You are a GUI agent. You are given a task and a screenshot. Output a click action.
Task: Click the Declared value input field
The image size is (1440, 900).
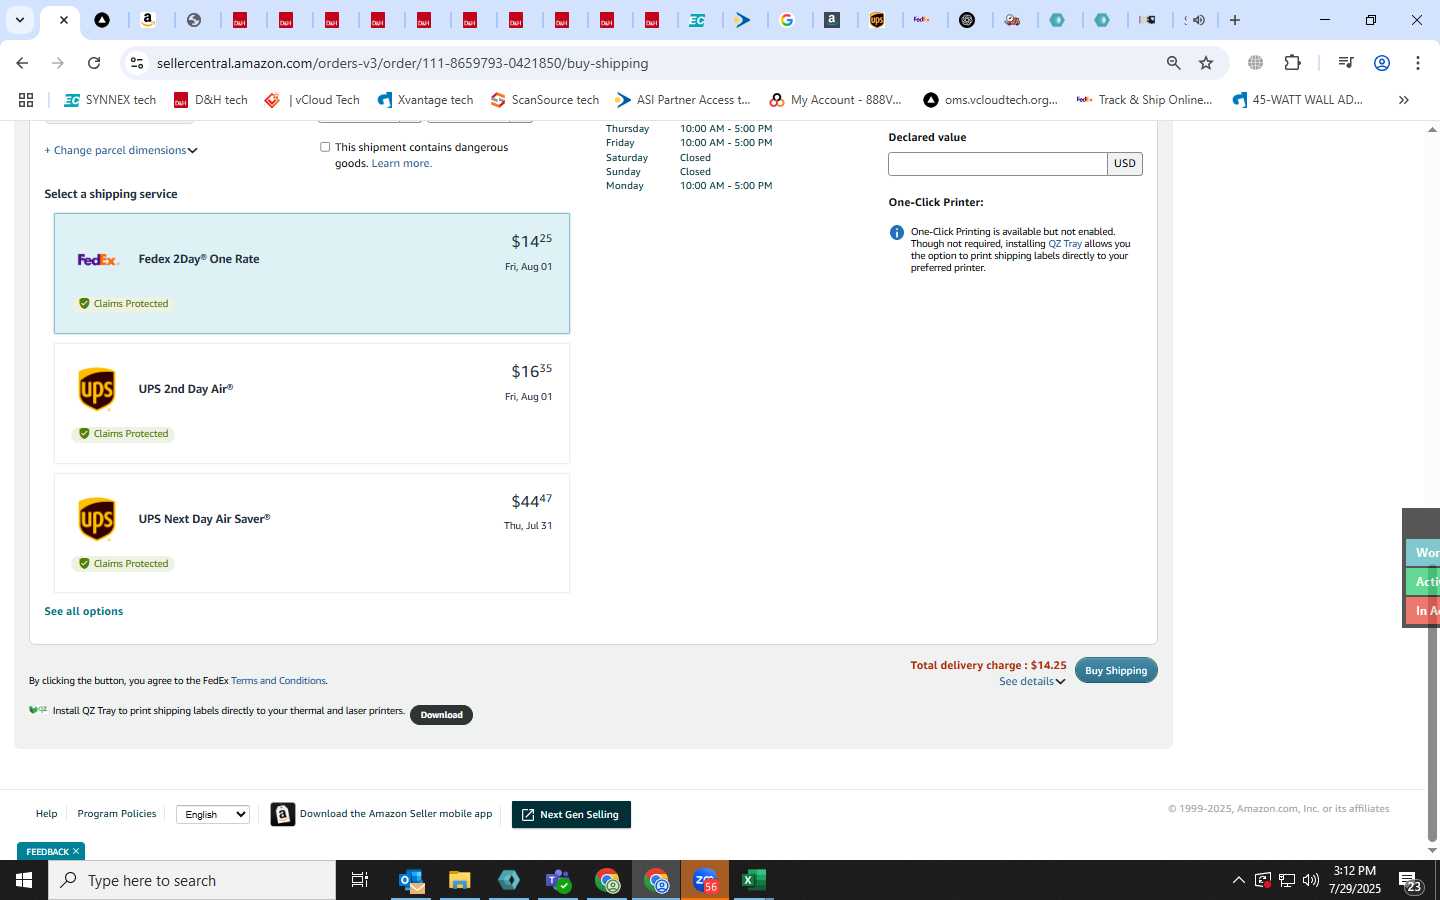(x=997, y=164)
